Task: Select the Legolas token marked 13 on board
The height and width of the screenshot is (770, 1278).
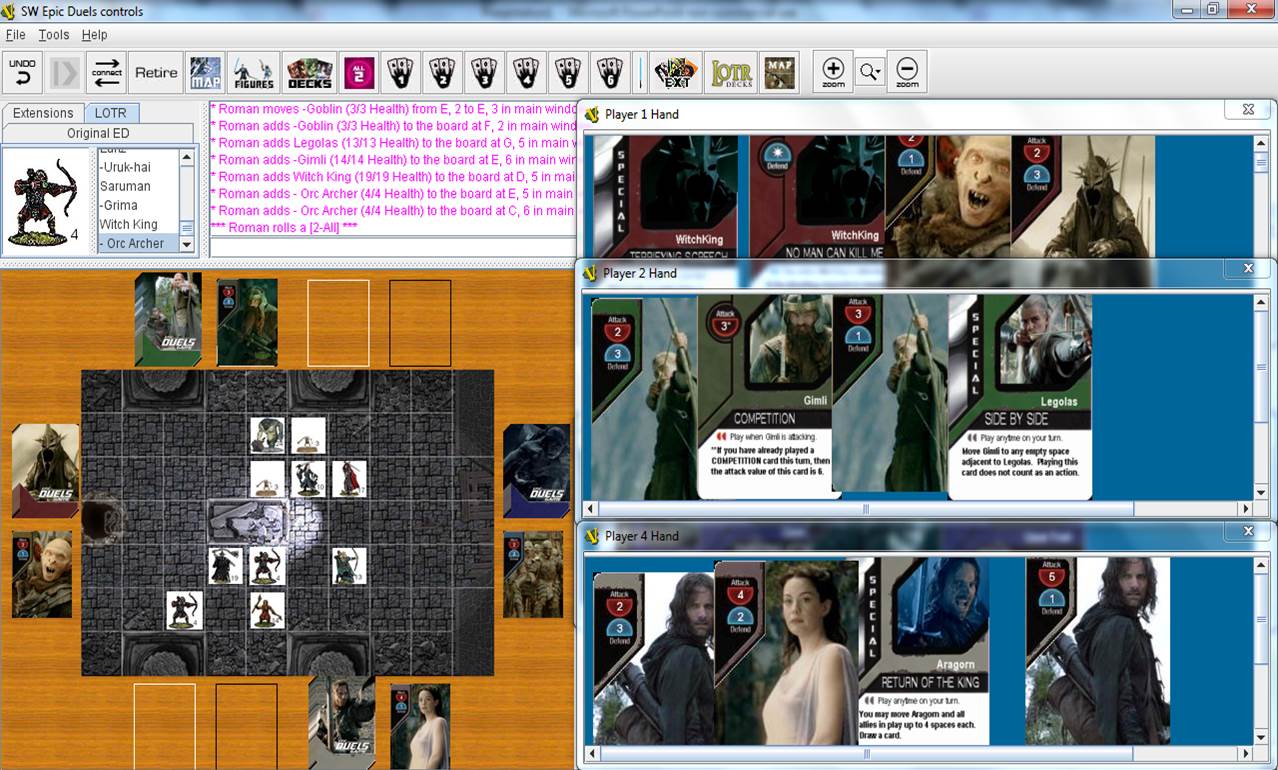Action: [348, 566]
